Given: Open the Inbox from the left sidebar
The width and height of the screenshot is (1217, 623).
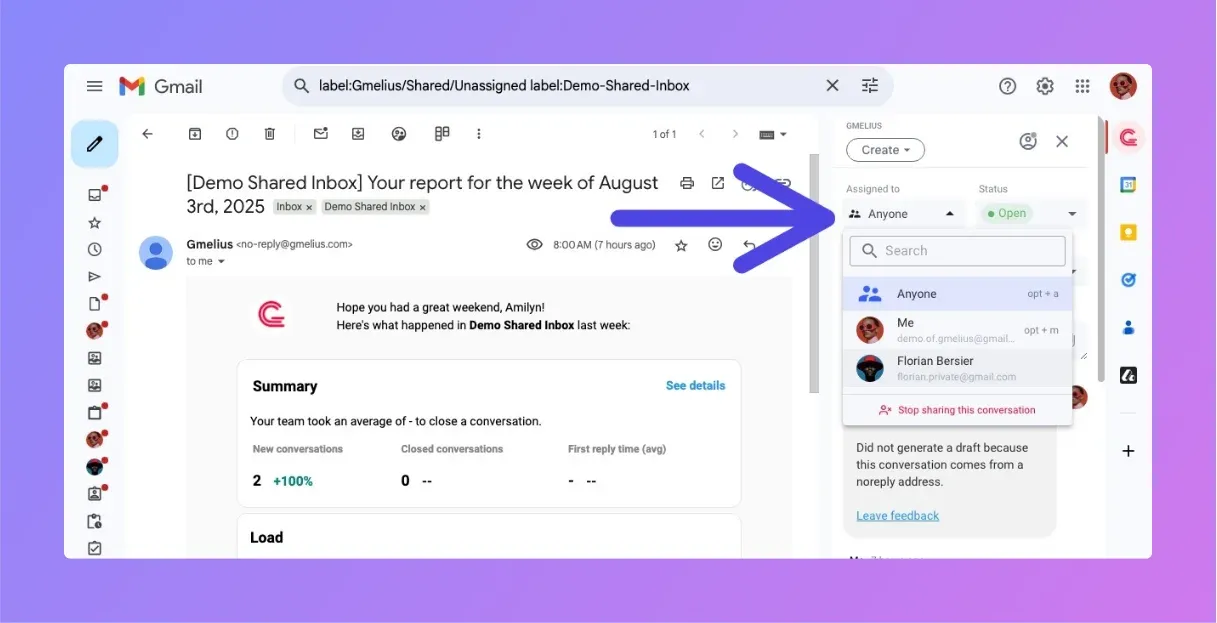Looking at the screenshot, I should [x=95, y=195].
